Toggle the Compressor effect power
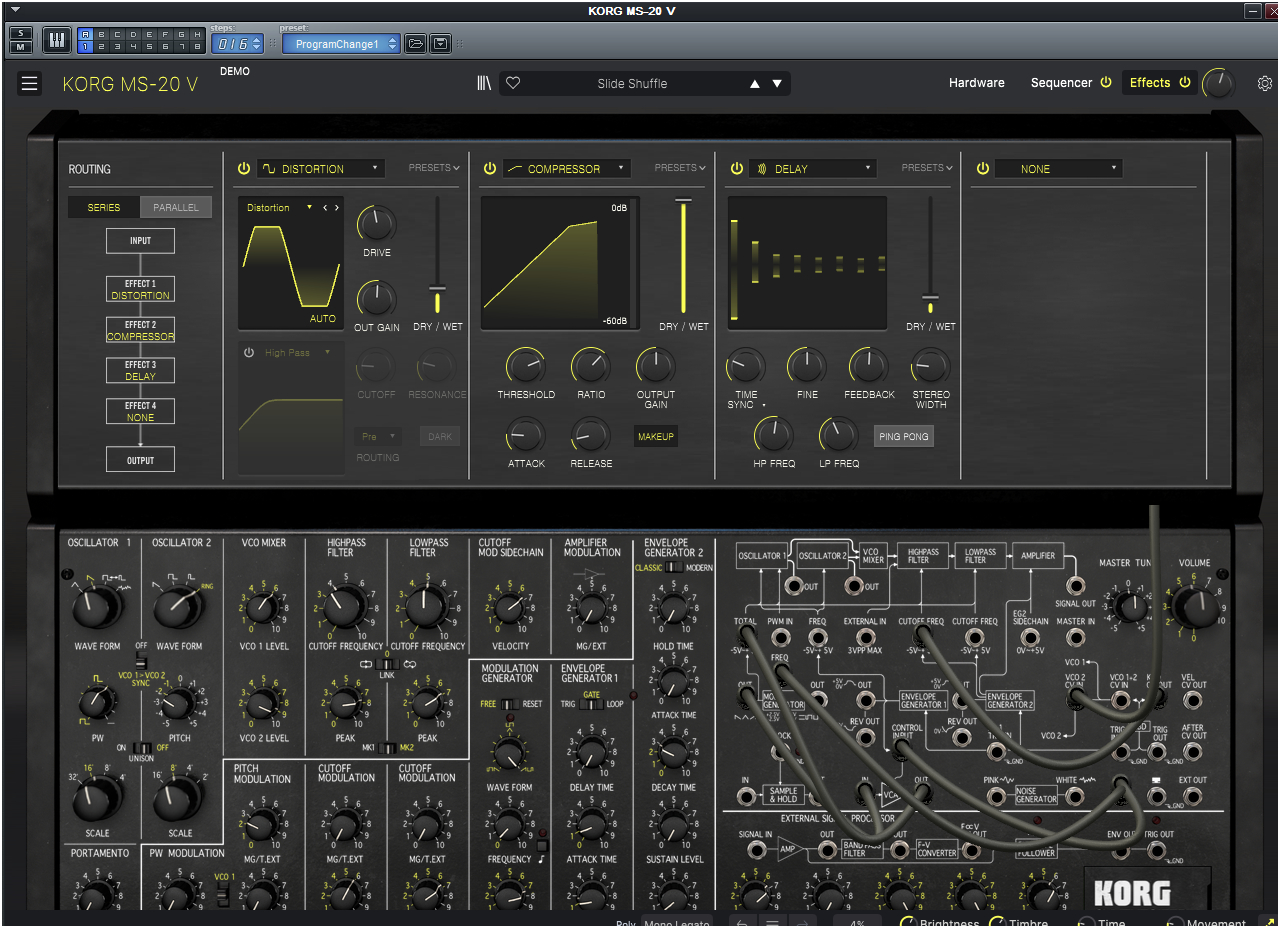The height and width of the screenshot is (928, 1280). pyautogui.click(x=489, y=169)
